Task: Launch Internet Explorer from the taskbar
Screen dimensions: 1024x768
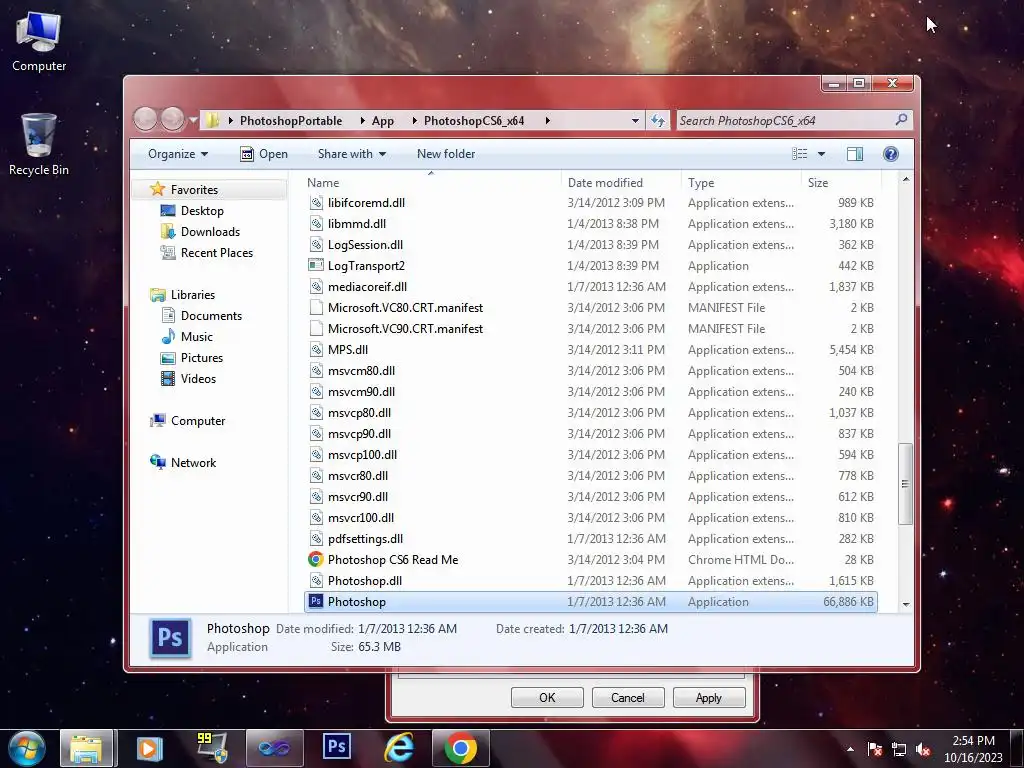Action: 398,748
